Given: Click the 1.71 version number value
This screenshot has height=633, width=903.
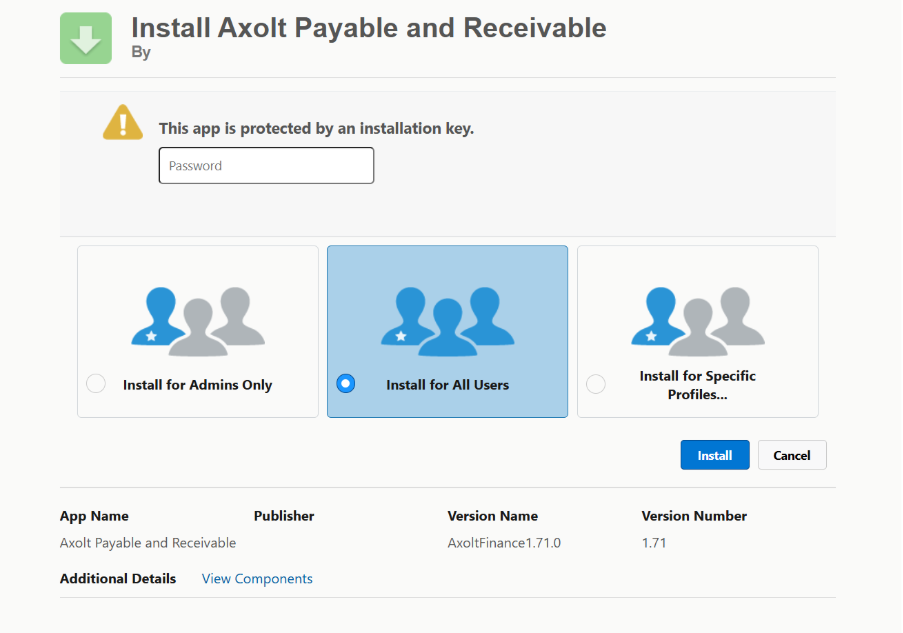Looking at the screenshot, I should (x=654, y=543).
